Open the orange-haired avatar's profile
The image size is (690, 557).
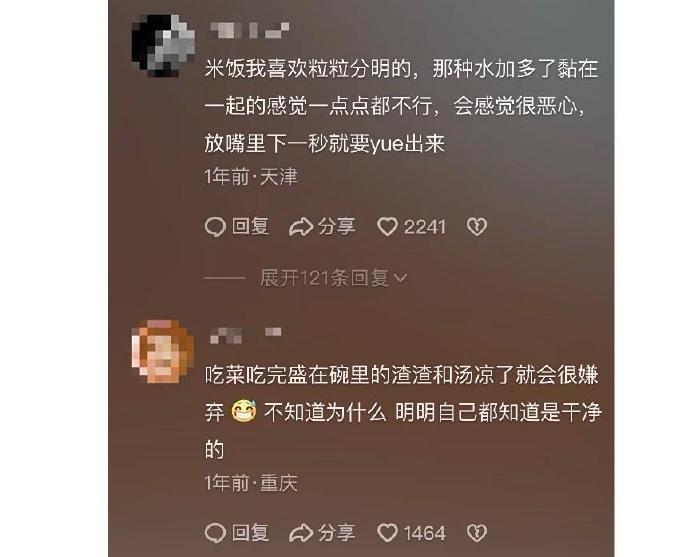(x=162, y=352)
